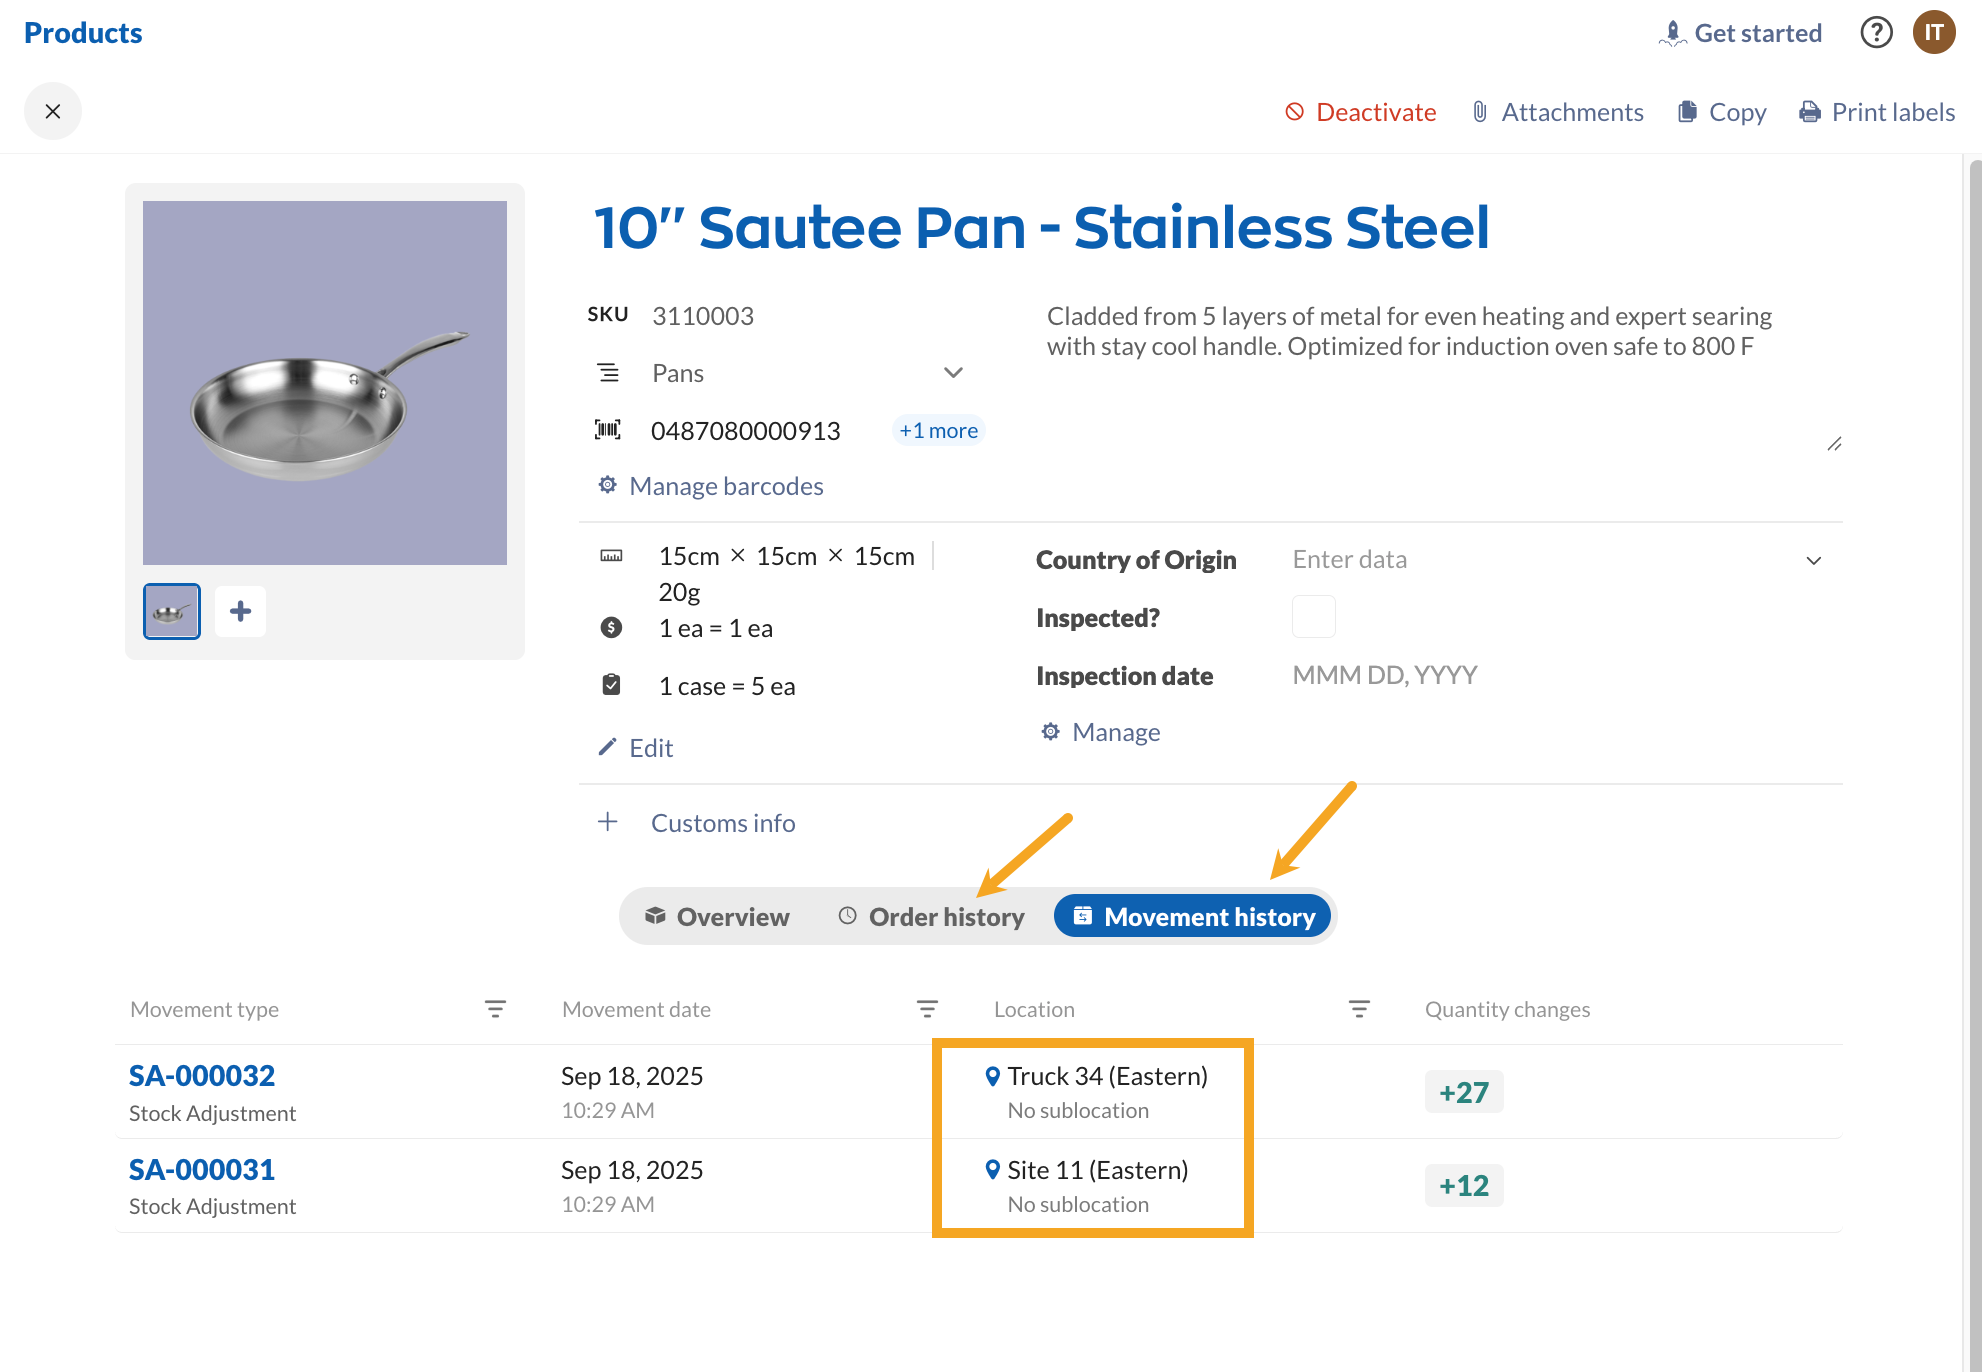
Task: Open the Movement date filter icon
Action: click(x=927, y=1009)
